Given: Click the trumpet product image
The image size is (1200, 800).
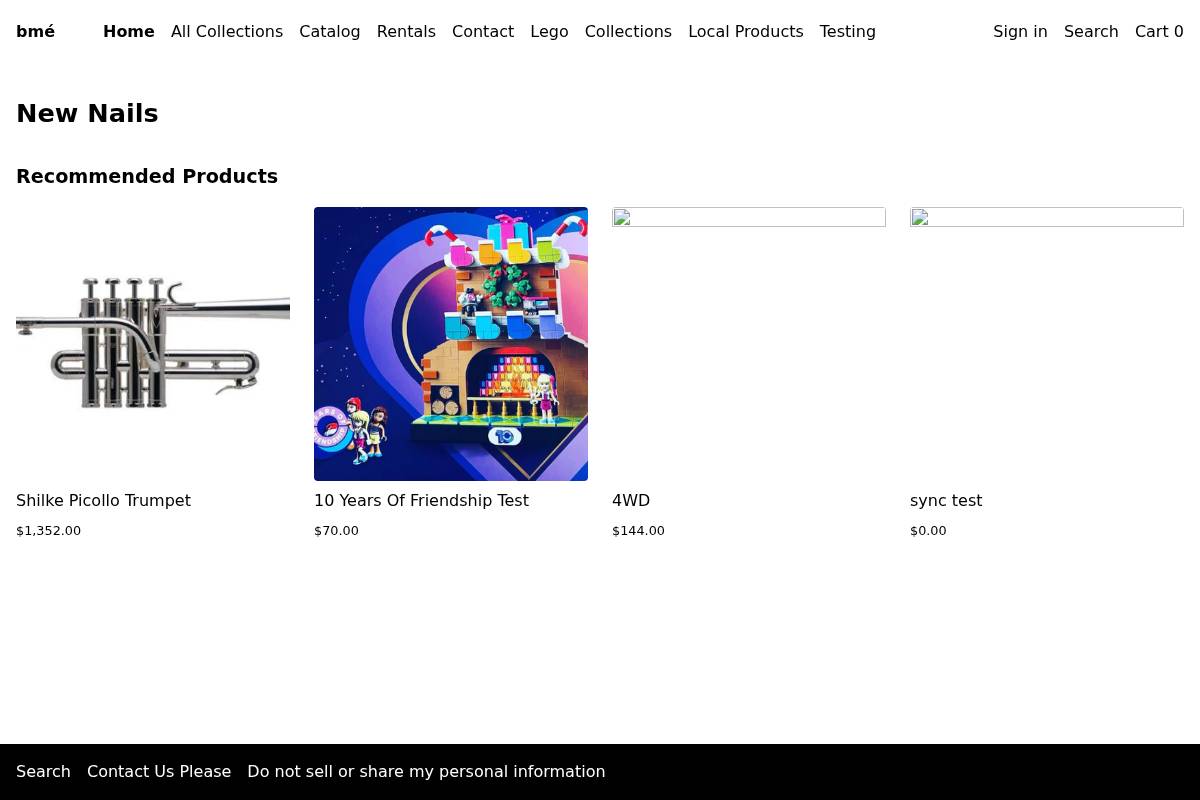Looking at the screenshot, I should 152,344.
